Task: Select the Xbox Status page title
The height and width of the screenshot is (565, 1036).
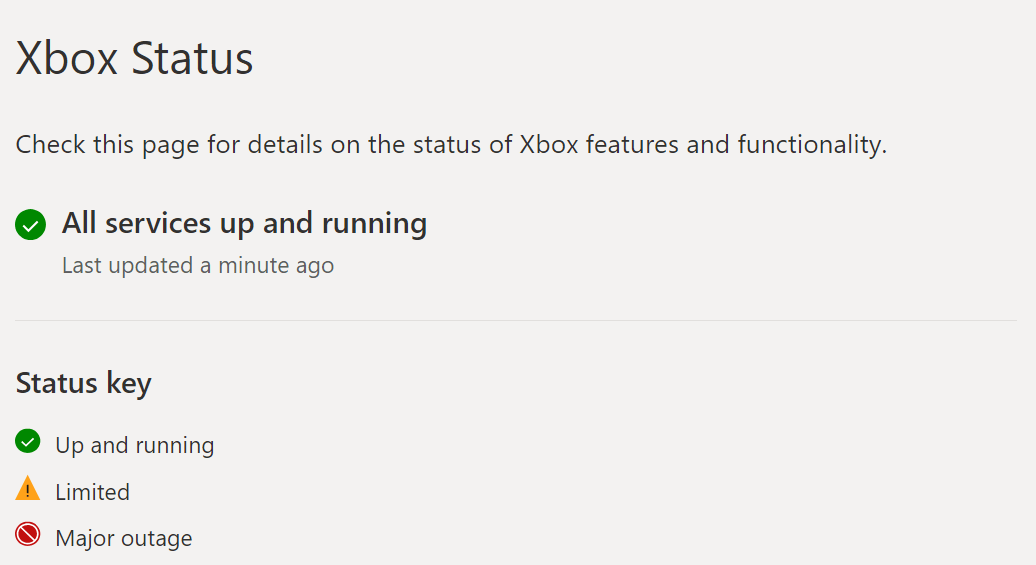Action: 134,58
